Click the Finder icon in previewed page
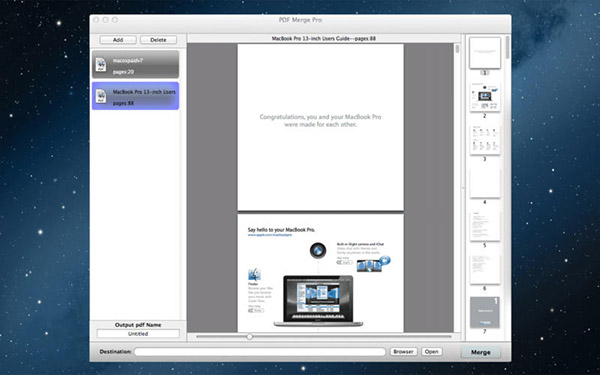This screenshot has height=375, width=600. [254, 275]
